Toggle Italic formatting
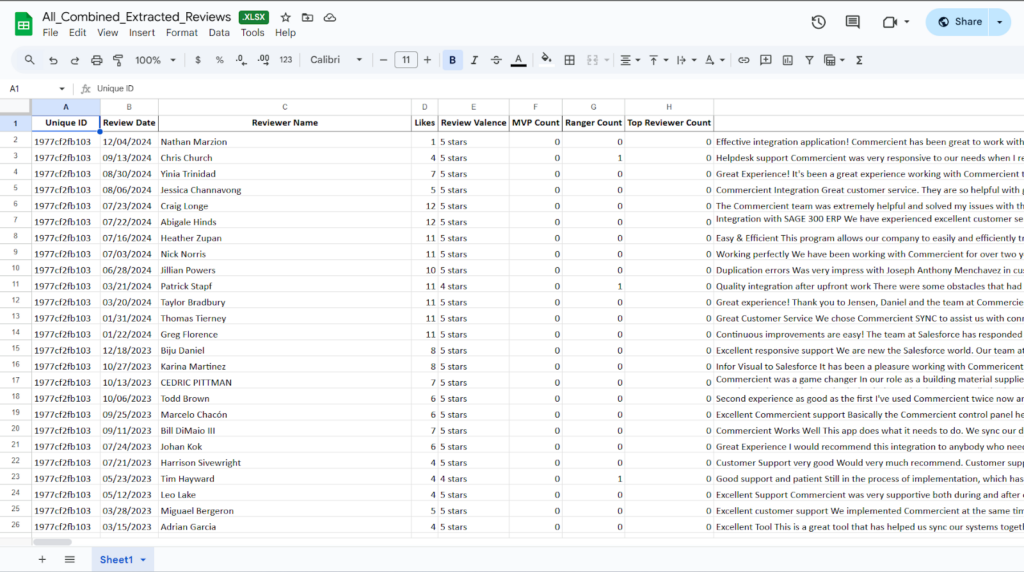1024x572 pixels. [x=475, y=60]
